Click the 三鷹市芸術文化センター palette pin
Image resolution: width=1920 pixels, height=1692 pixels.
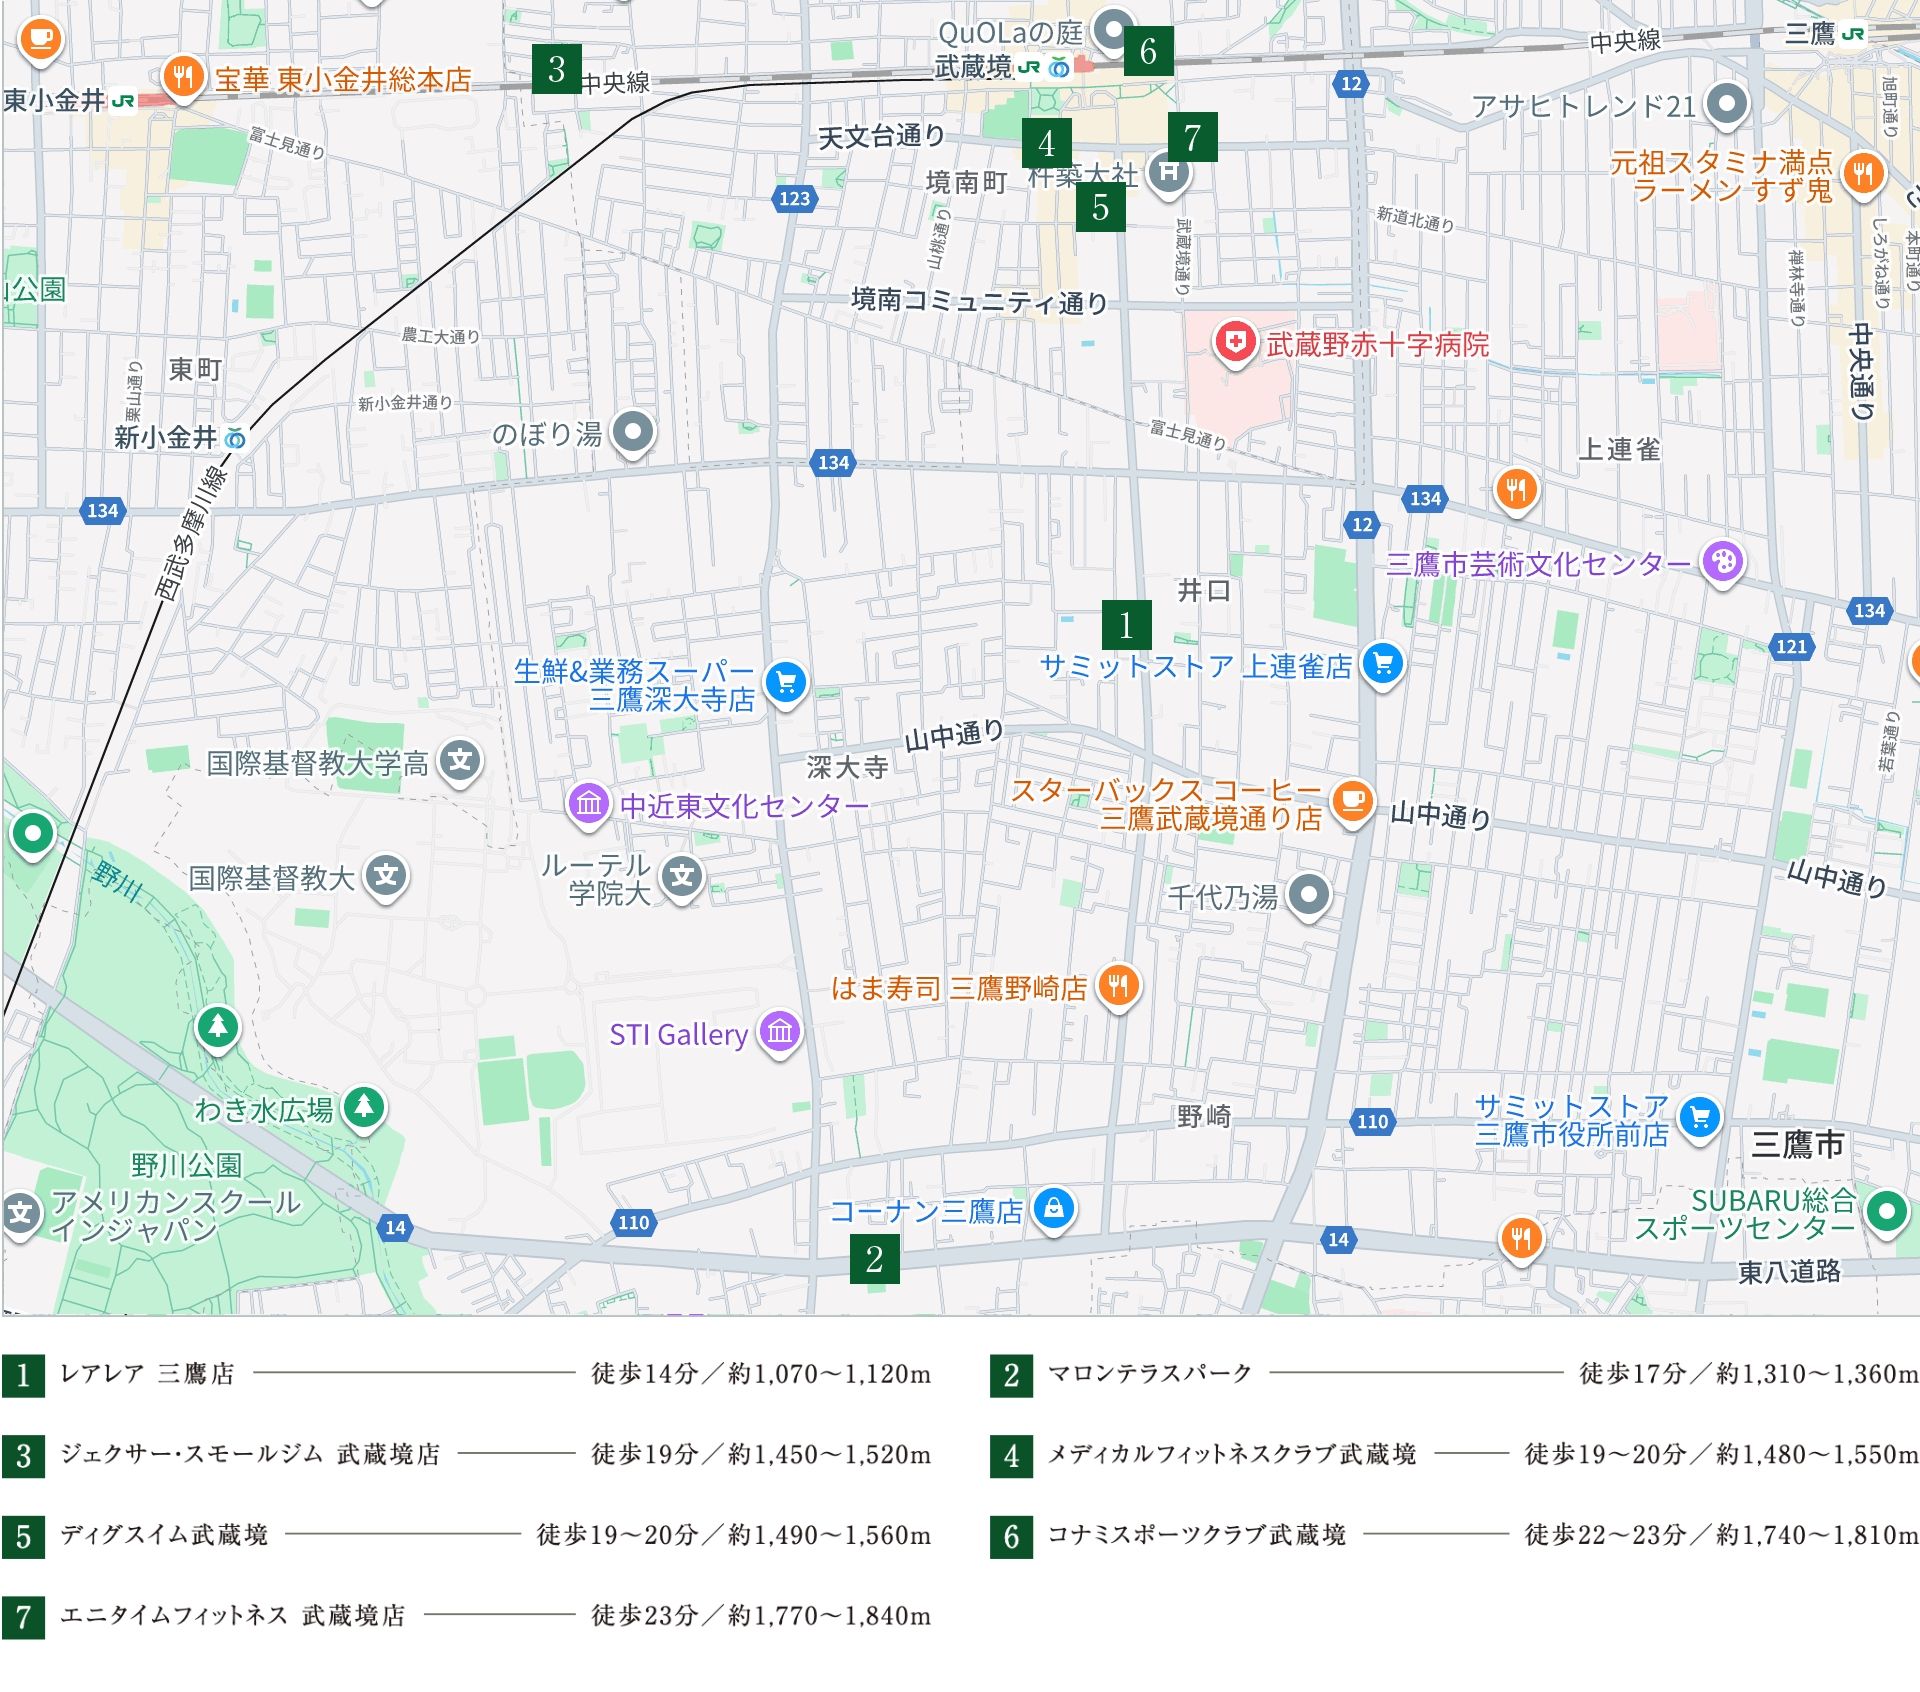tap(1723, 562)
